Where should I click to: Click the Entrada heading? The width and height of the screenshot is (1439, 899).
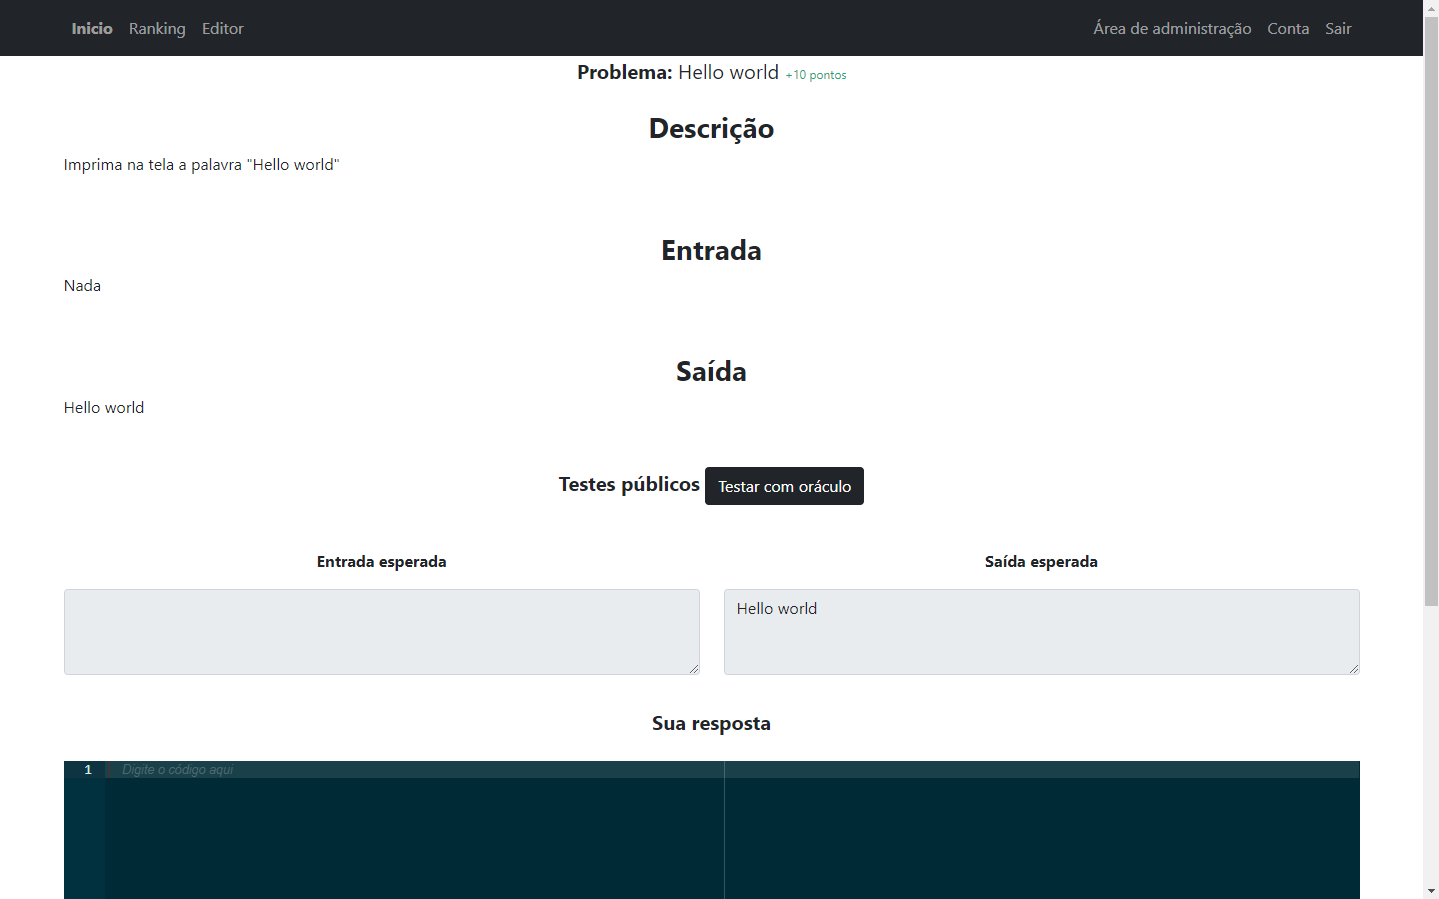[711, 250]
